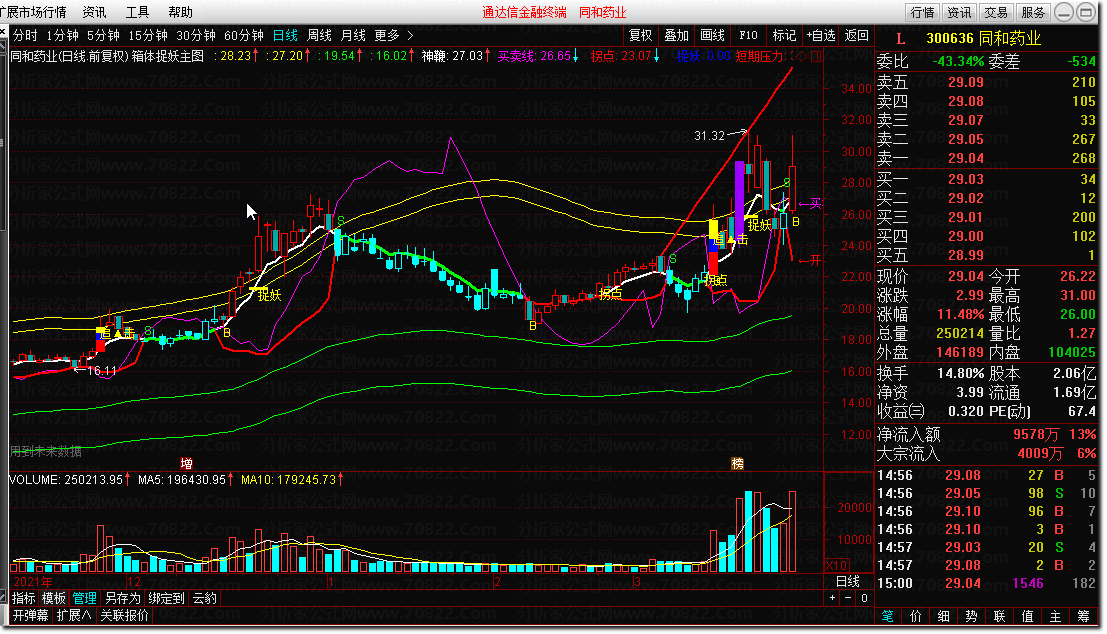The width and height of the screenshot is (1107, 634).
Task: Expand the 扩展∧ panel
Action: point(74,615)
